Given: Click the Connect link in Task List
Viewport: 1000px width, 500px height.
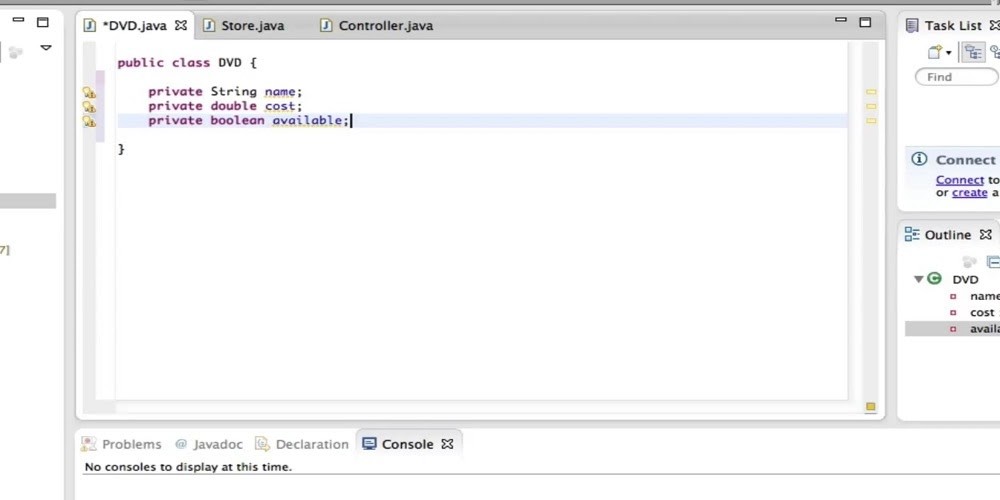Looking at the screenshot, I should 959,180.
